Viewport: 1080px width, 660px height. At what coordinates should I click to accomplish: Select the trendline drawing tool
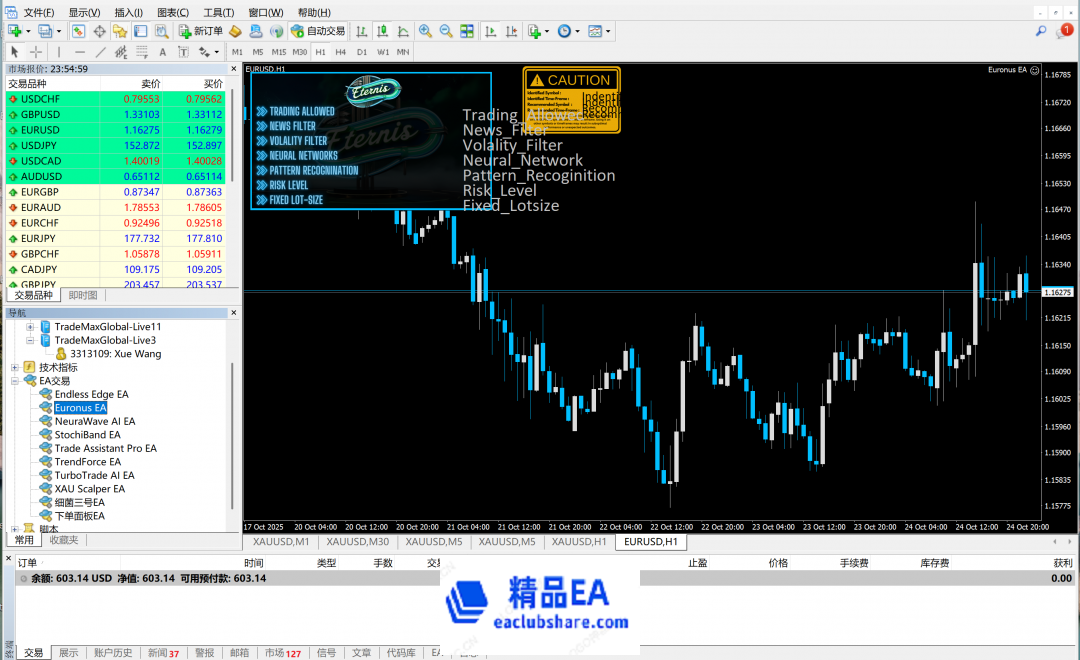(x=101, y=52)
